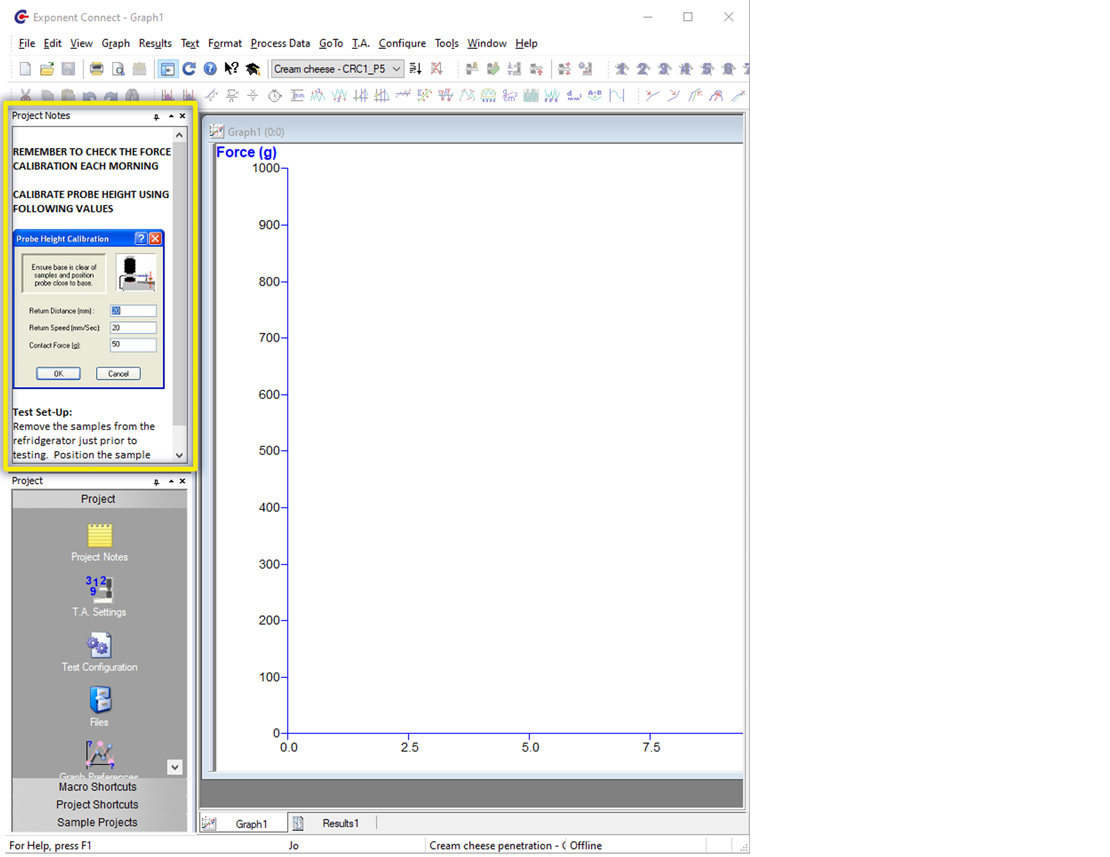Click OK in Probe Height Calibration dialog
1110x857 pixels.
point(57,373)
